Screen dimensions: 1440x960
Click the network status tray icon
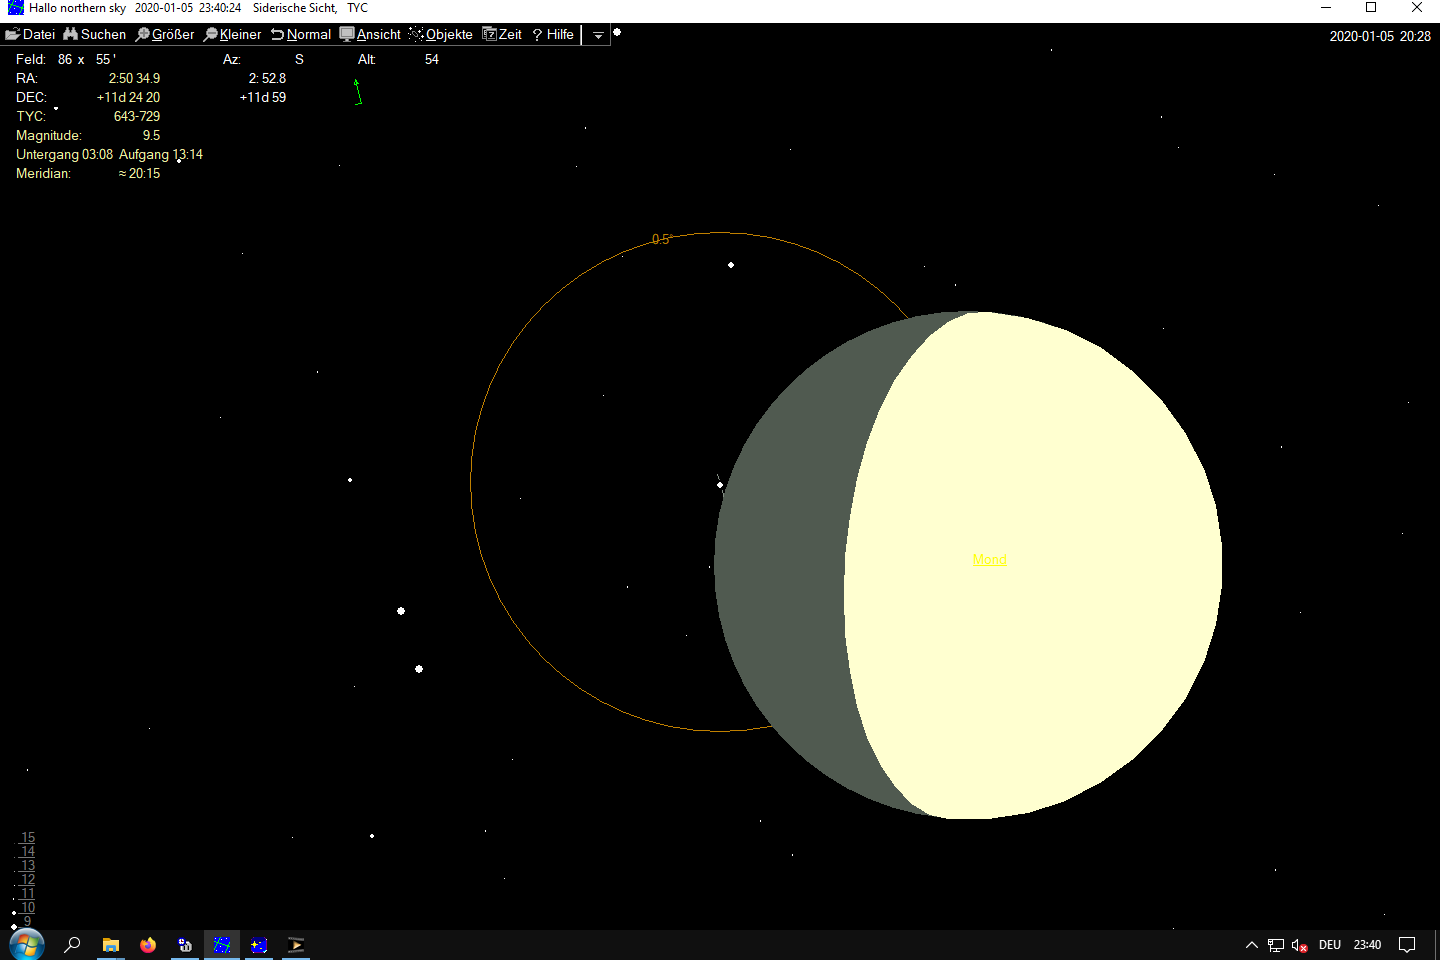pos(1275,945)
